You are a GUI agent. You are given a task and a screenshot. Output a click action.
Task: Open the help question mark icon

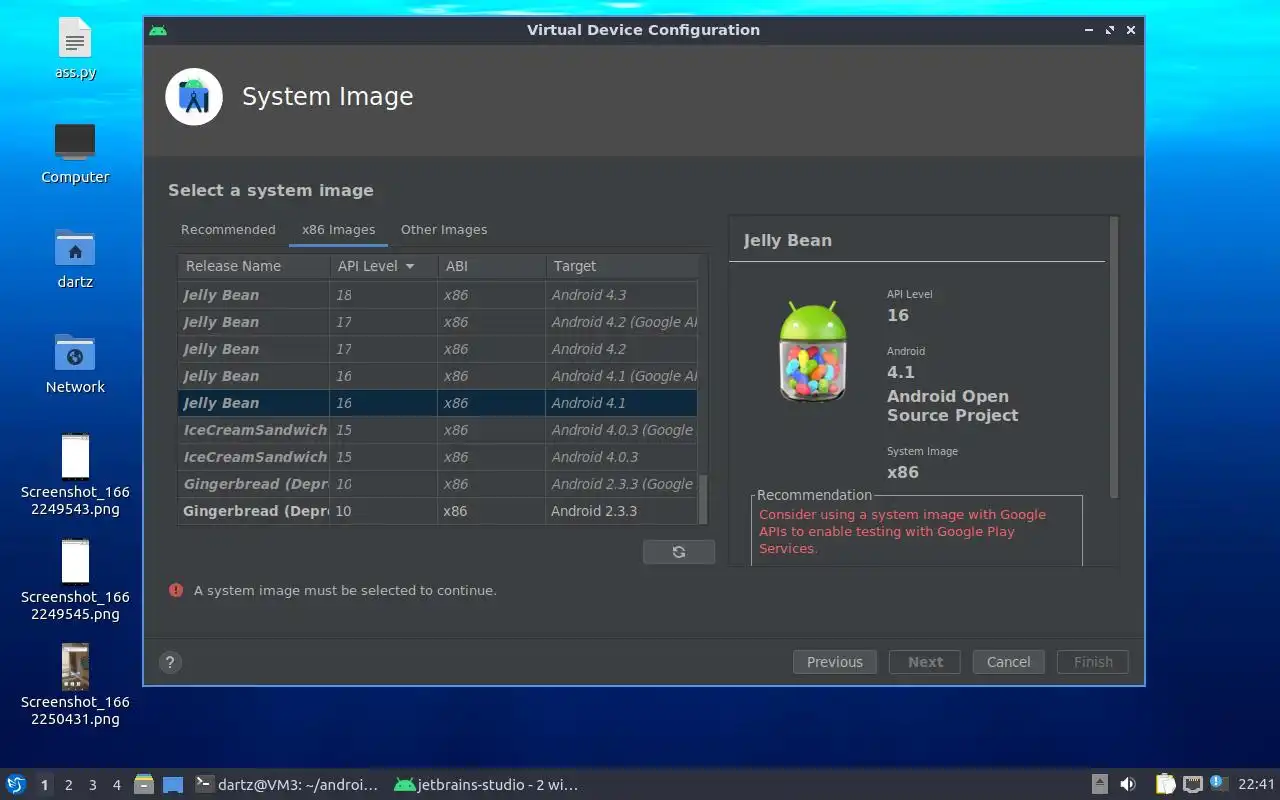coord(171,662)
